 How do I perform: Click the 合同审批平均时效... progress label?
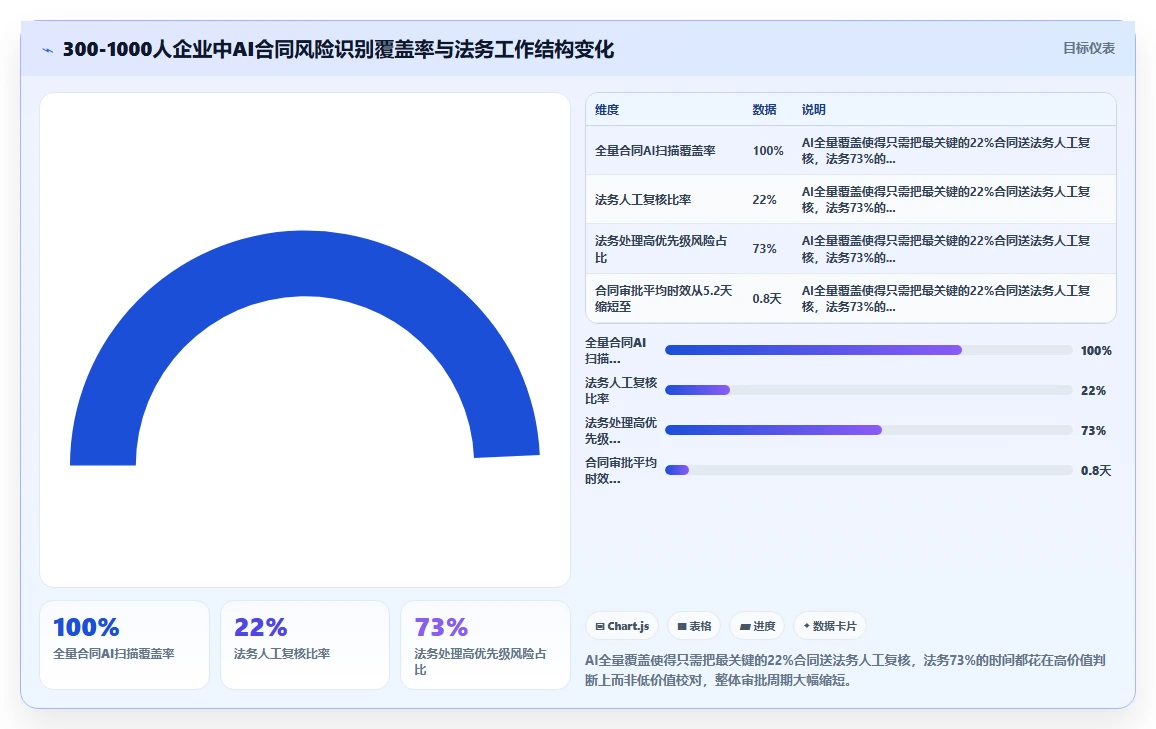tap(621, 470)
